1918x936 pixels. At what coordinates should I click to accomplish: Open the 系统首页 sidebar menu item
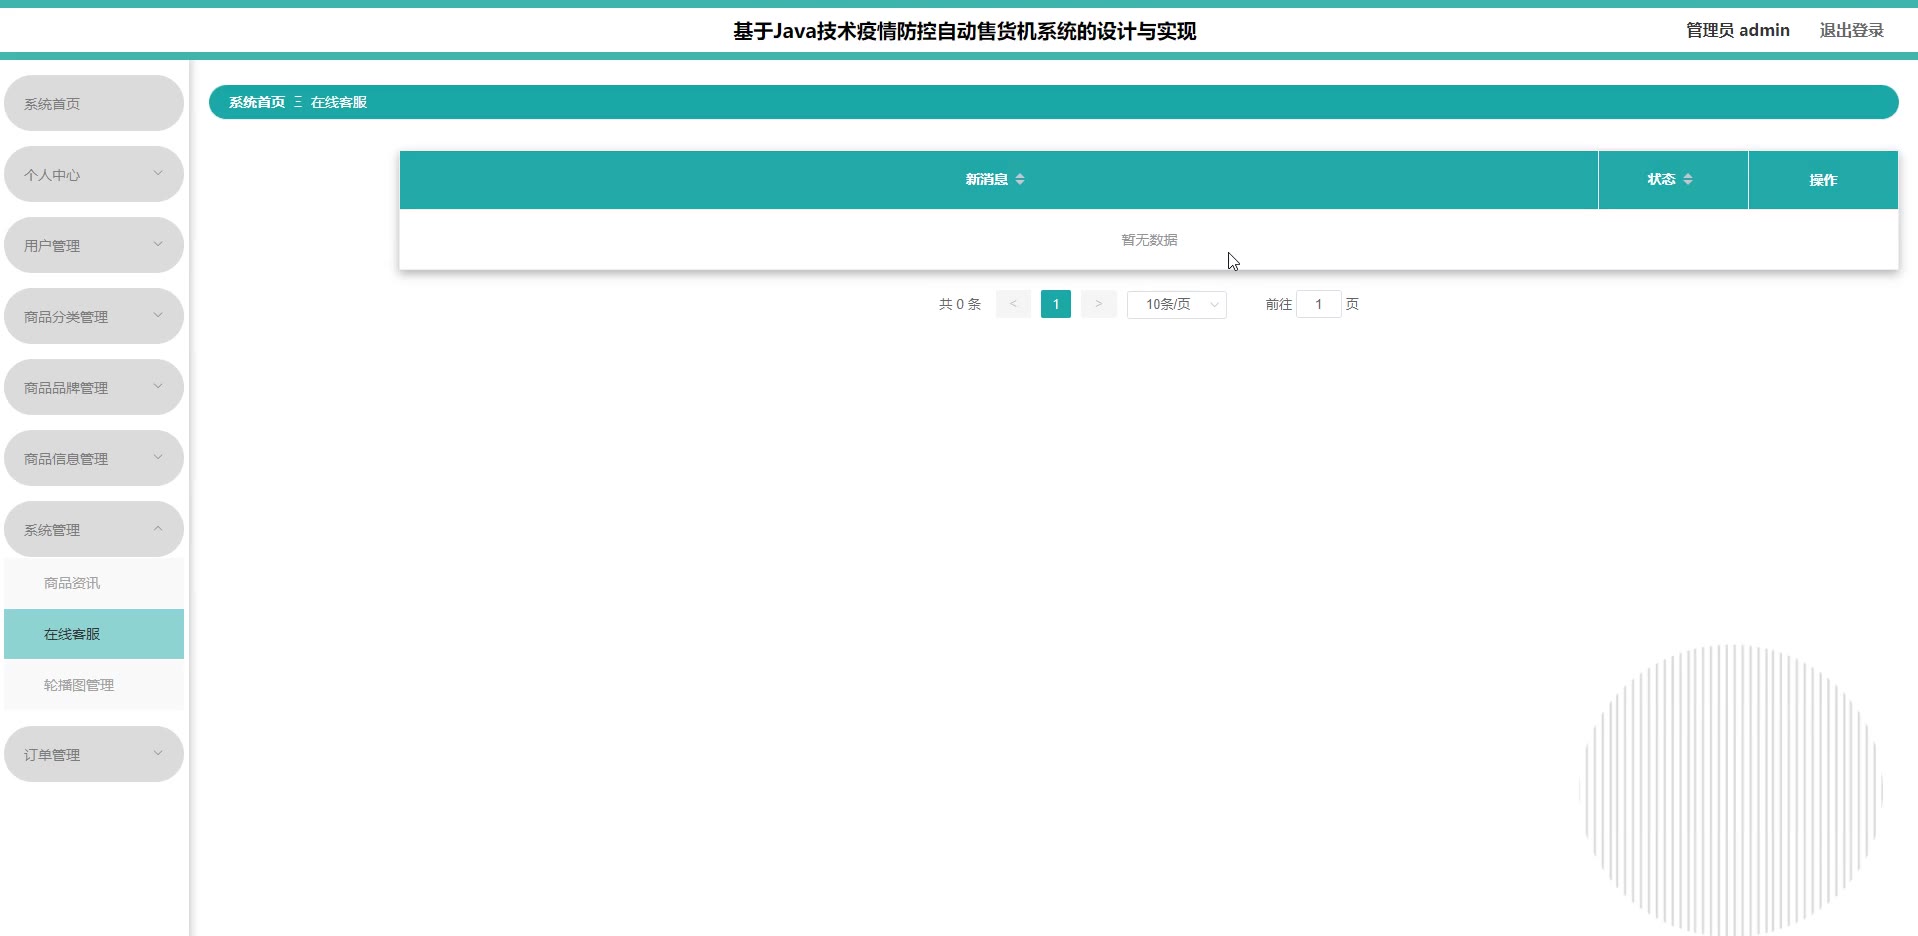94,103
